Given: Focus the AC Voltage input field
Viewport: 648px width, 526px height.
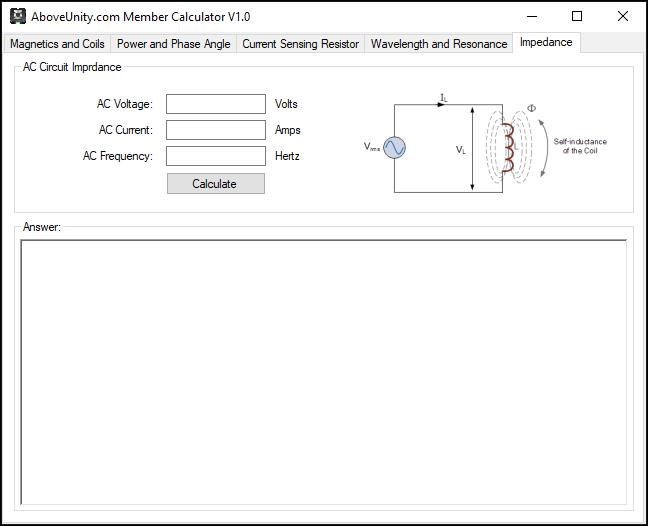Looking at the screenshot, I should pos(215,104).
